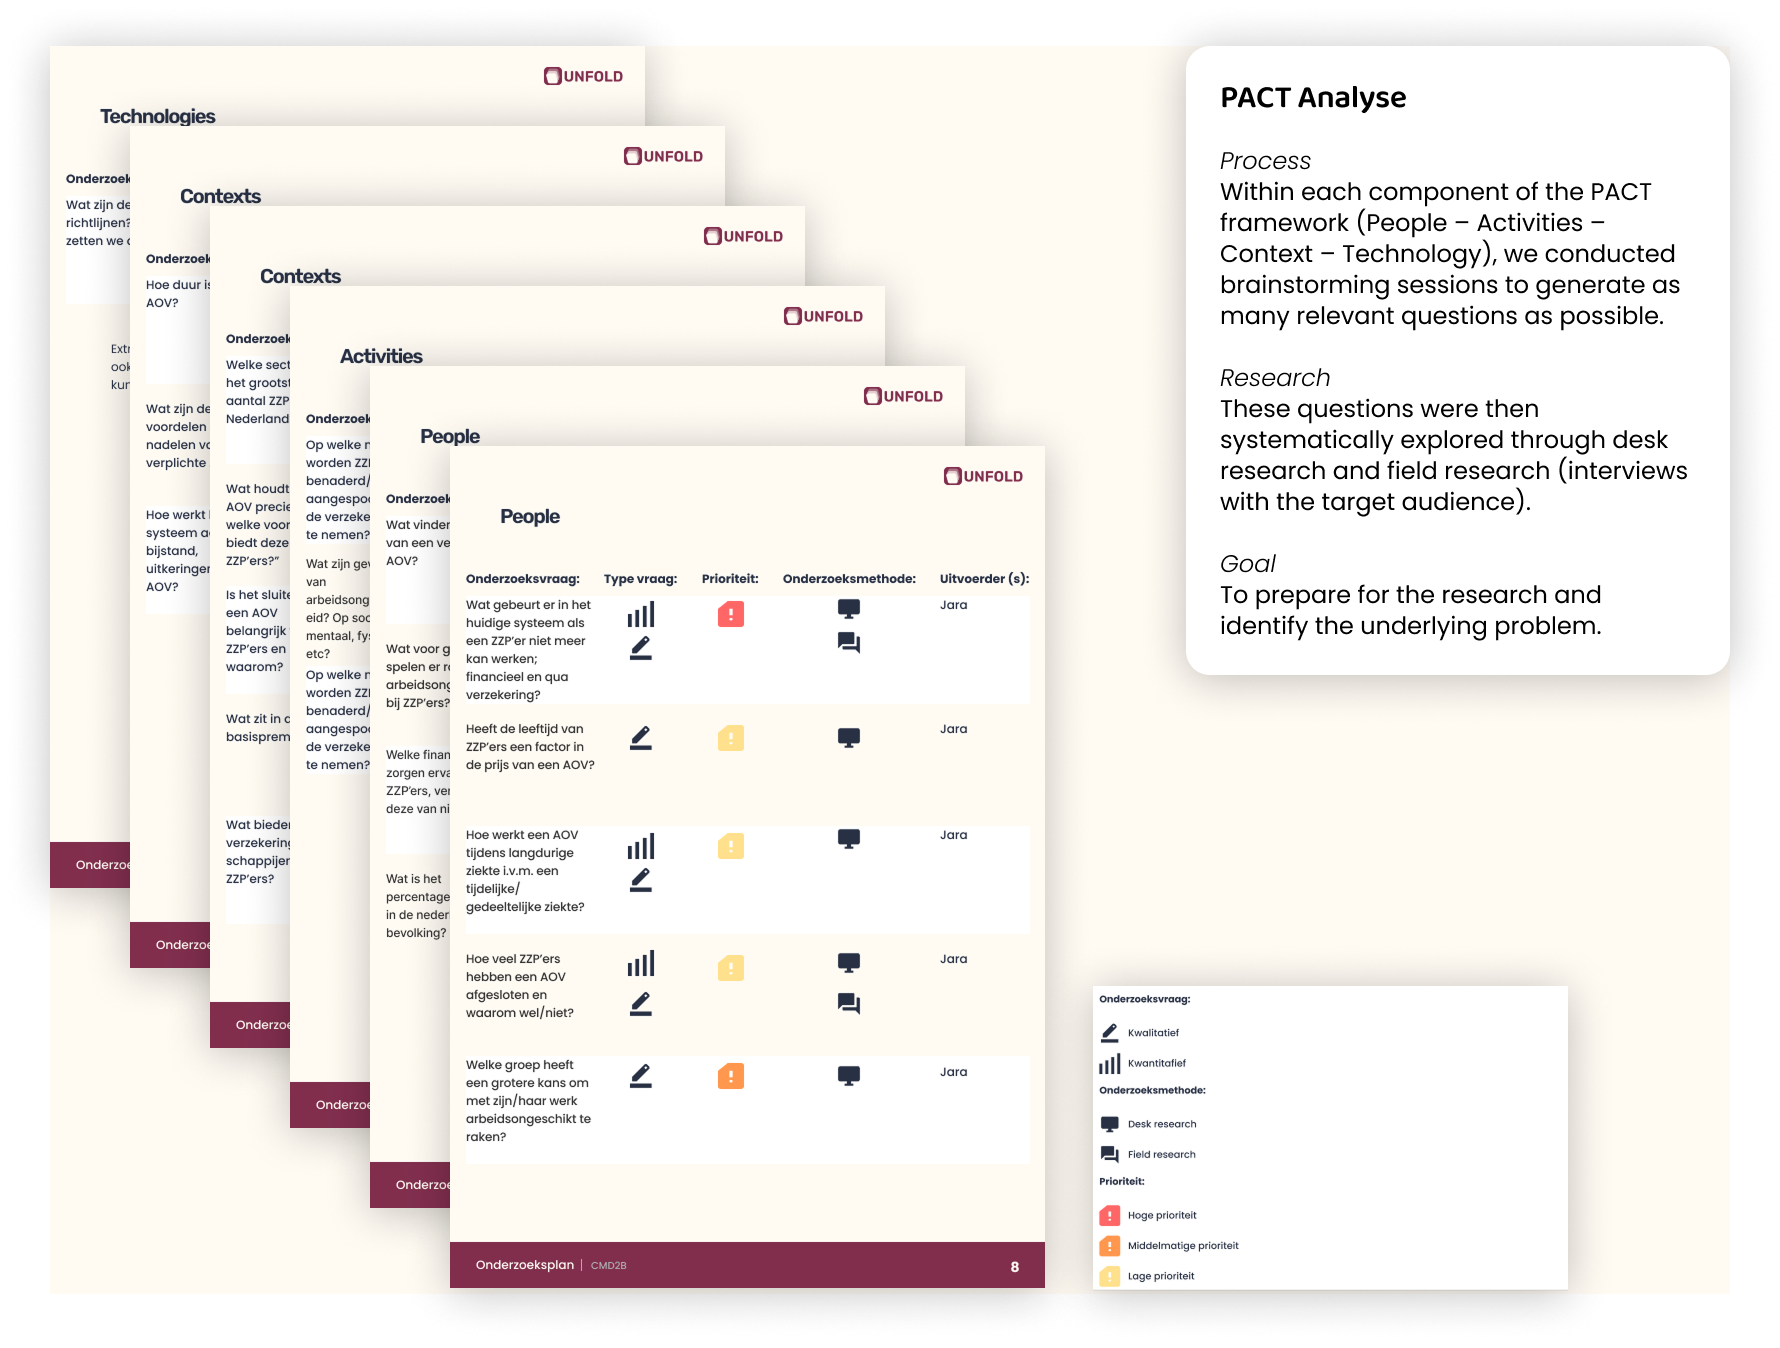Click 'Jara' in the 'Welke groep heeft' row
The image size is (1780, 1348).
(x=954, y=1072)
